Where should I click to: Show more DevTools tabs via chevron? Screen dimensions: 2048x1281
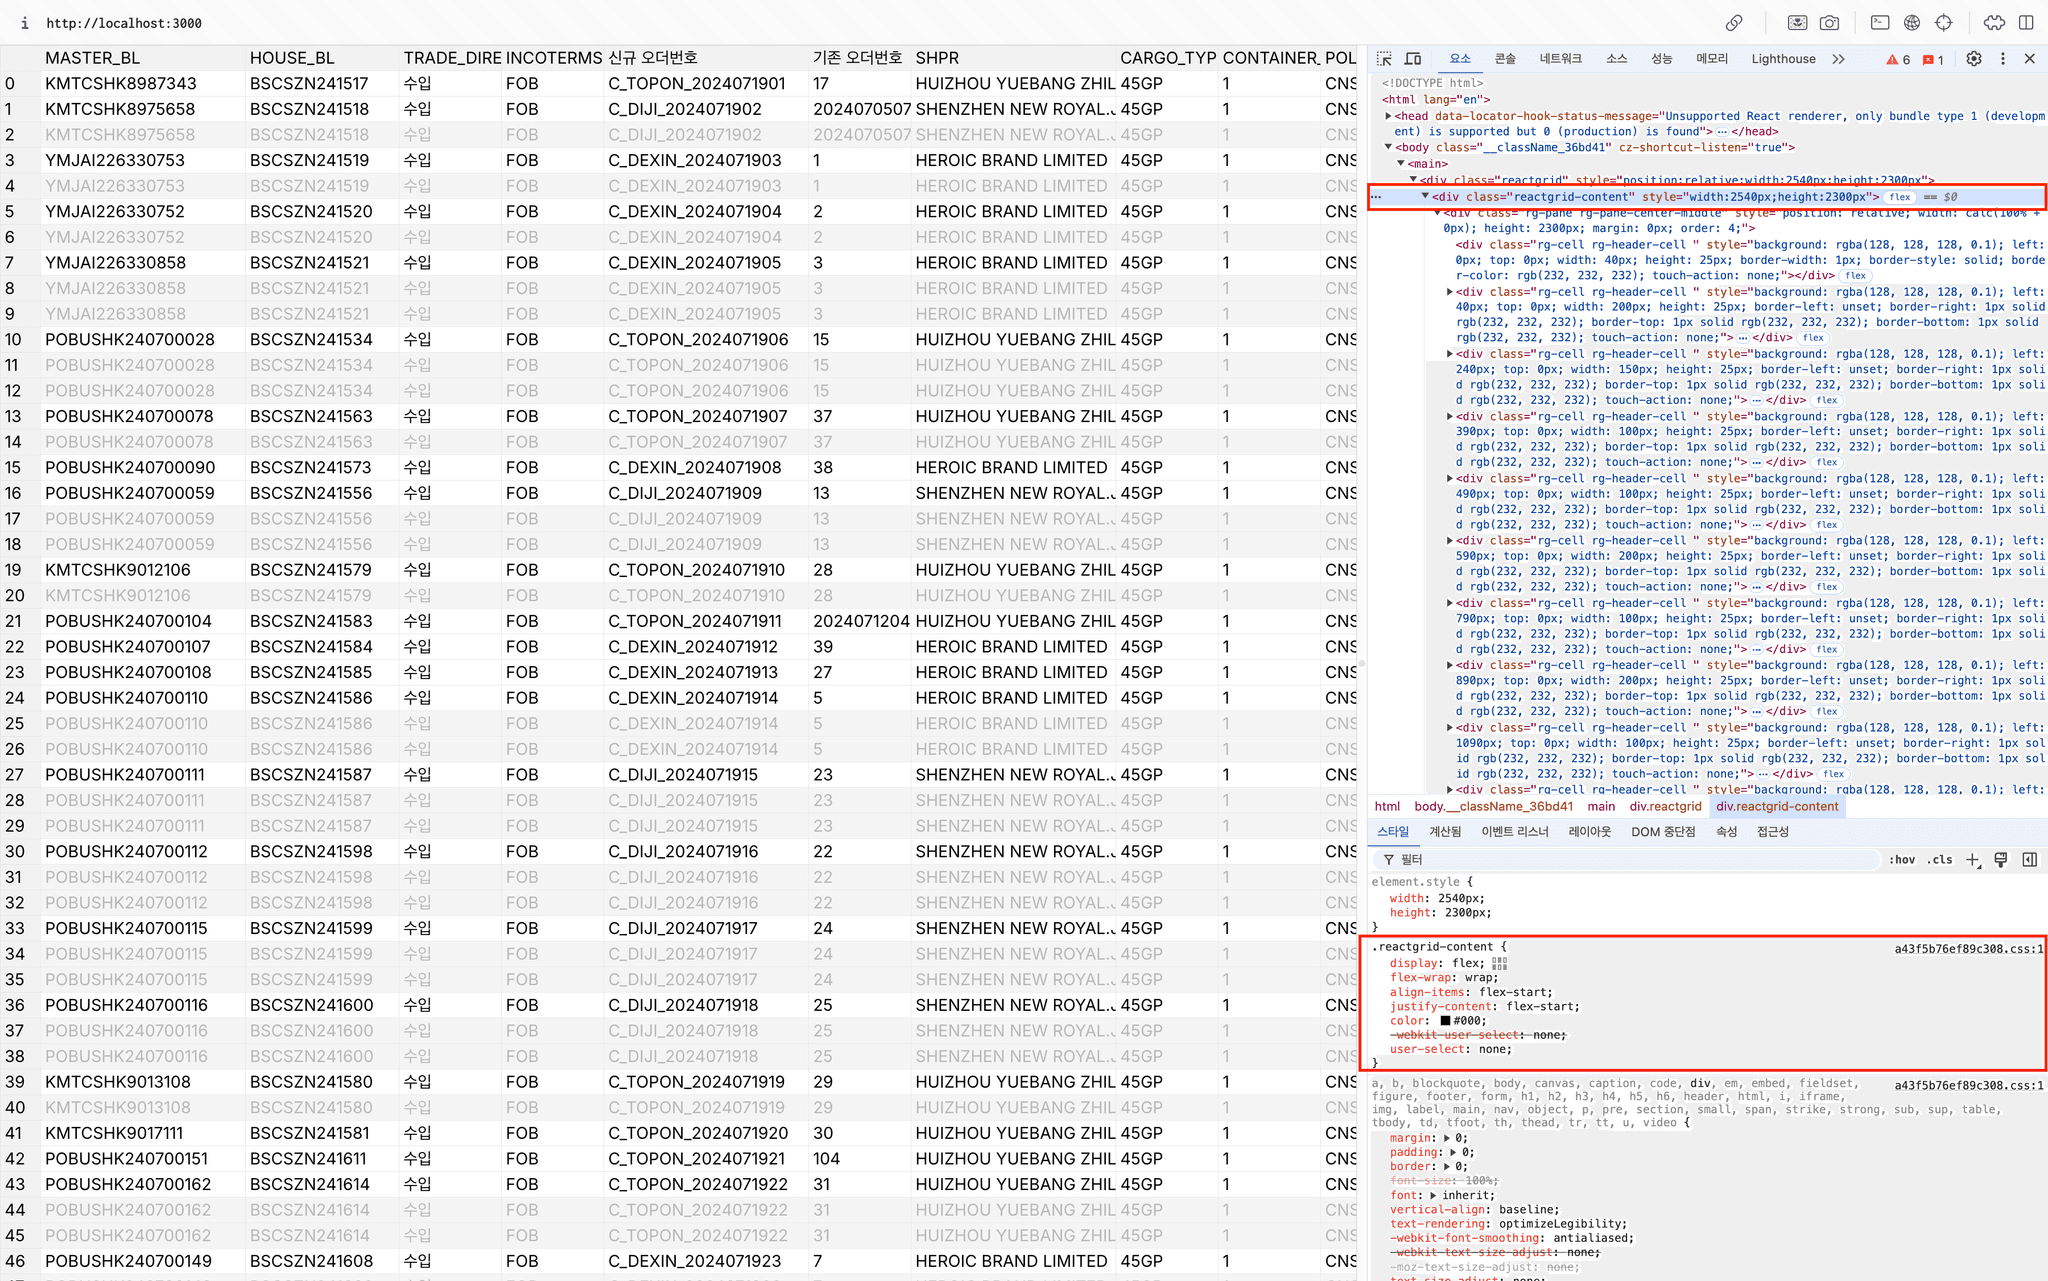[1838, 59]
